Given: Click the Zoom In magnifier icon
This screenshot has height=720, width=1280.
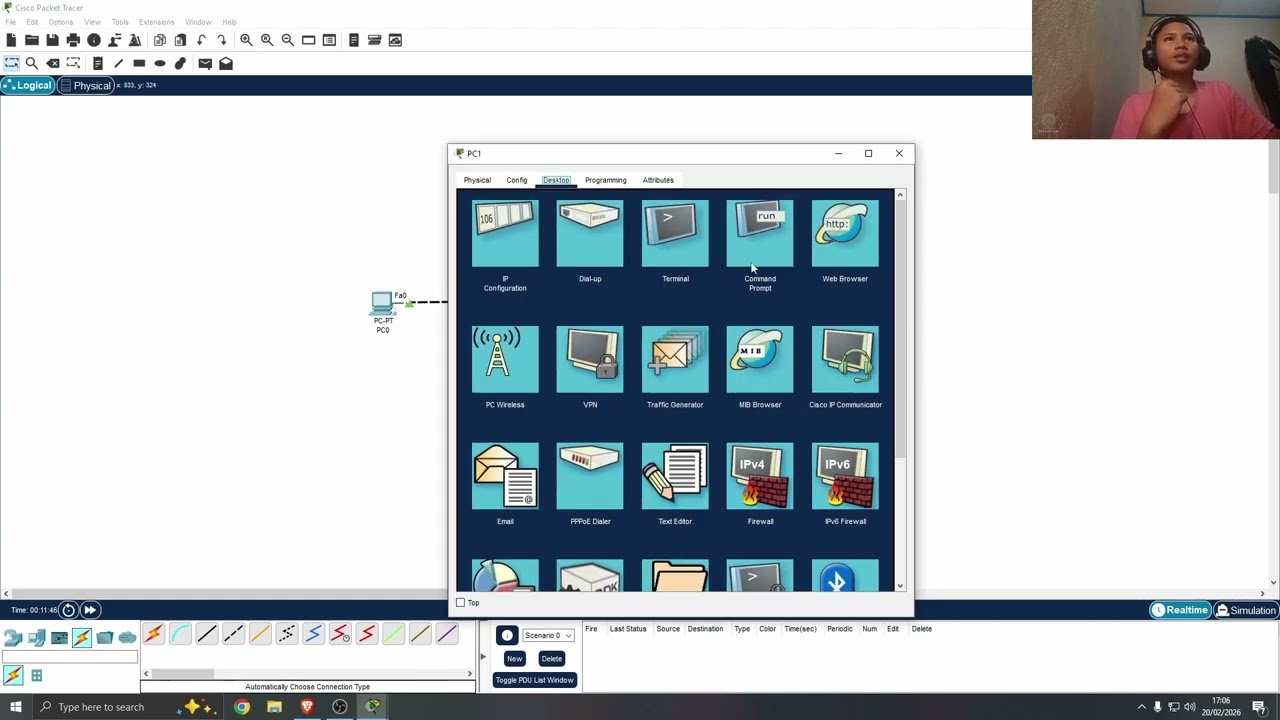Looking at the screenshot, I should [x=246, y=40].
